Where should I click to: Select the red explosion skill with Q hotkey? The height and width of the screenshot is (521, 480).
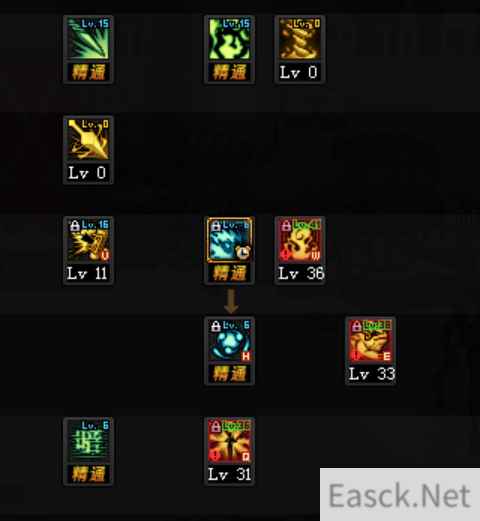coord(229,441)
